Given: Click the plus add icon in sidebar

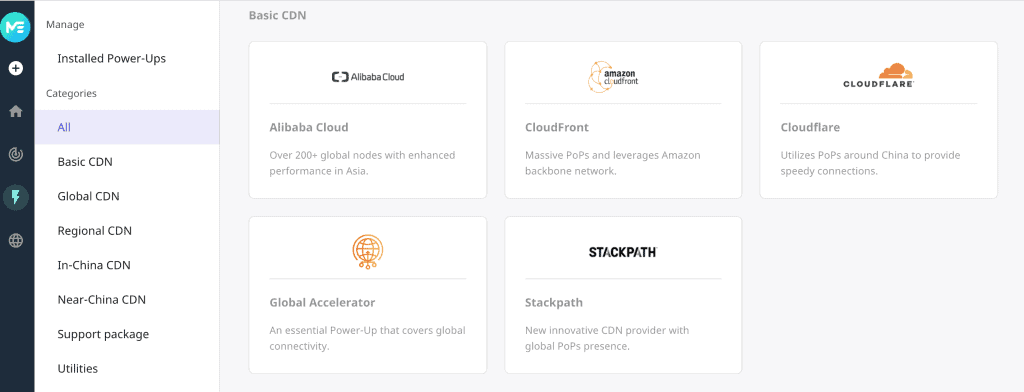Looking at the screenshot, I should 16,68.
